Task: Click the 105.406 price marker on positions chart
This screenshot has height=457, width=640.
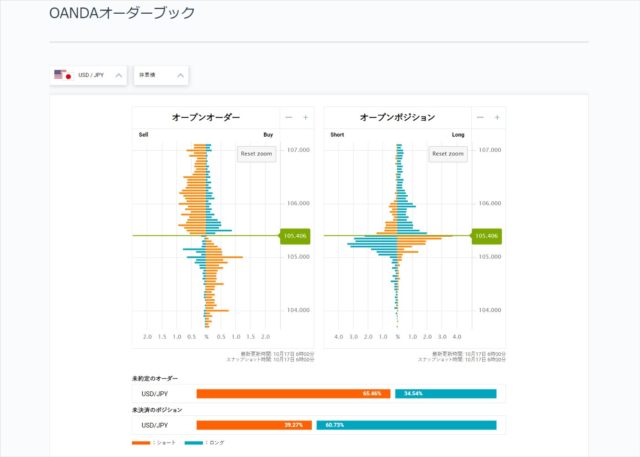Action: [x=487, y=236]
